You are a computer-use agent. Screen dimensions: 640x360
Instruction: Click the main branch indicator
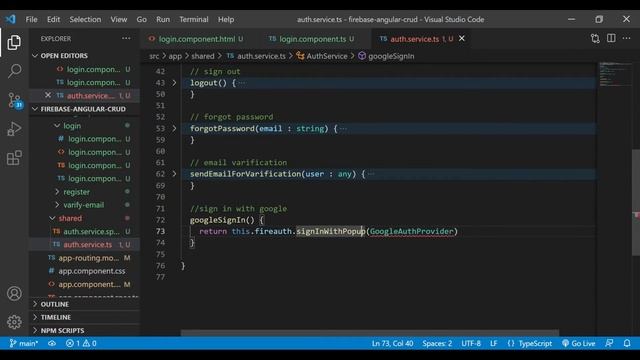23,343
